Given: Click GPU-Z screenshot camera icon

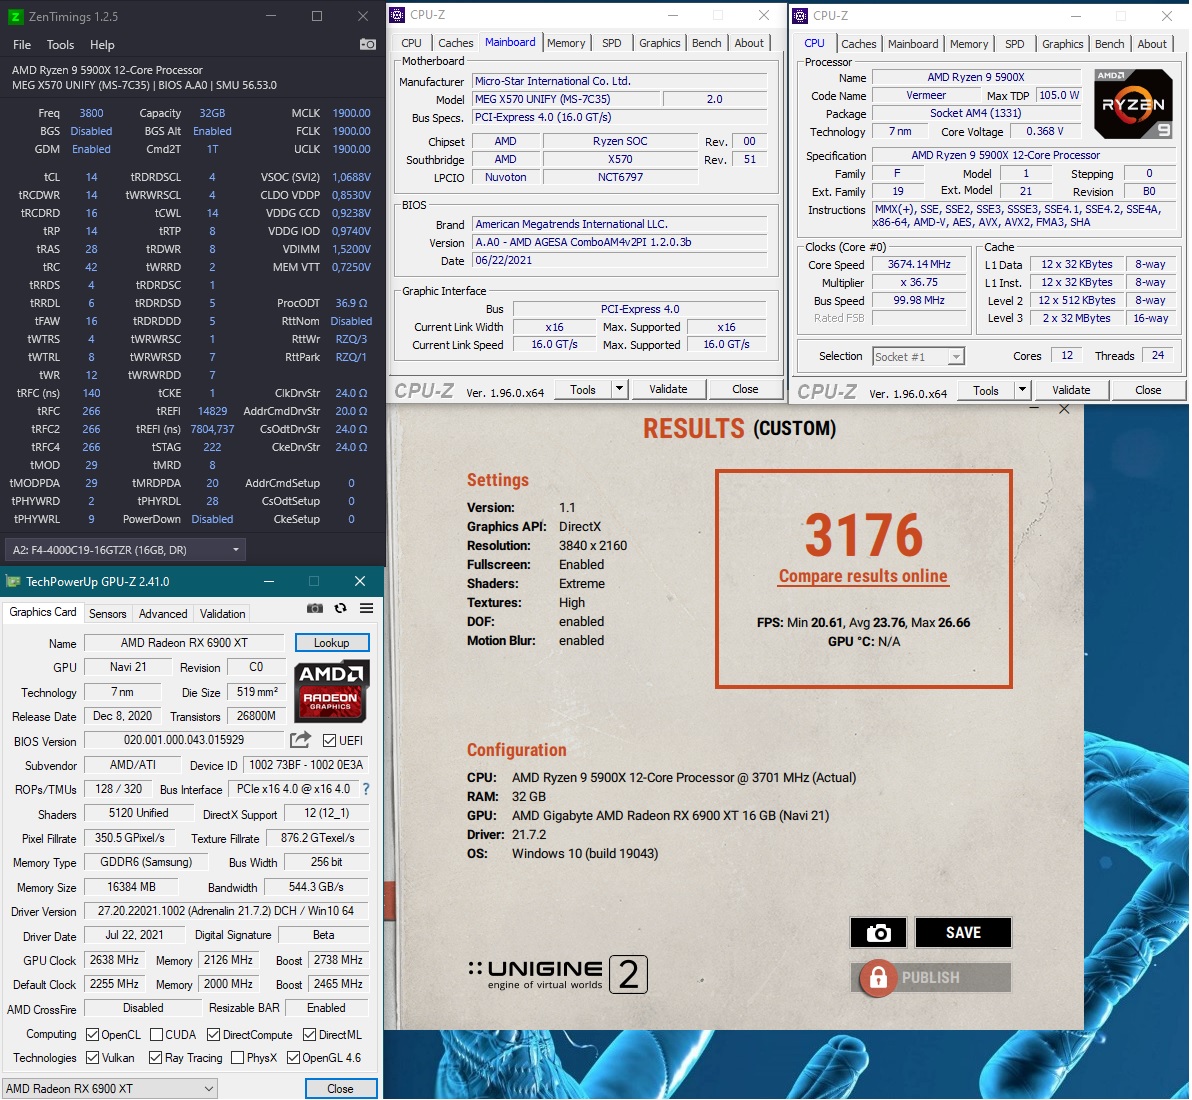Looking at the screenshot, I should click(315, 608).
